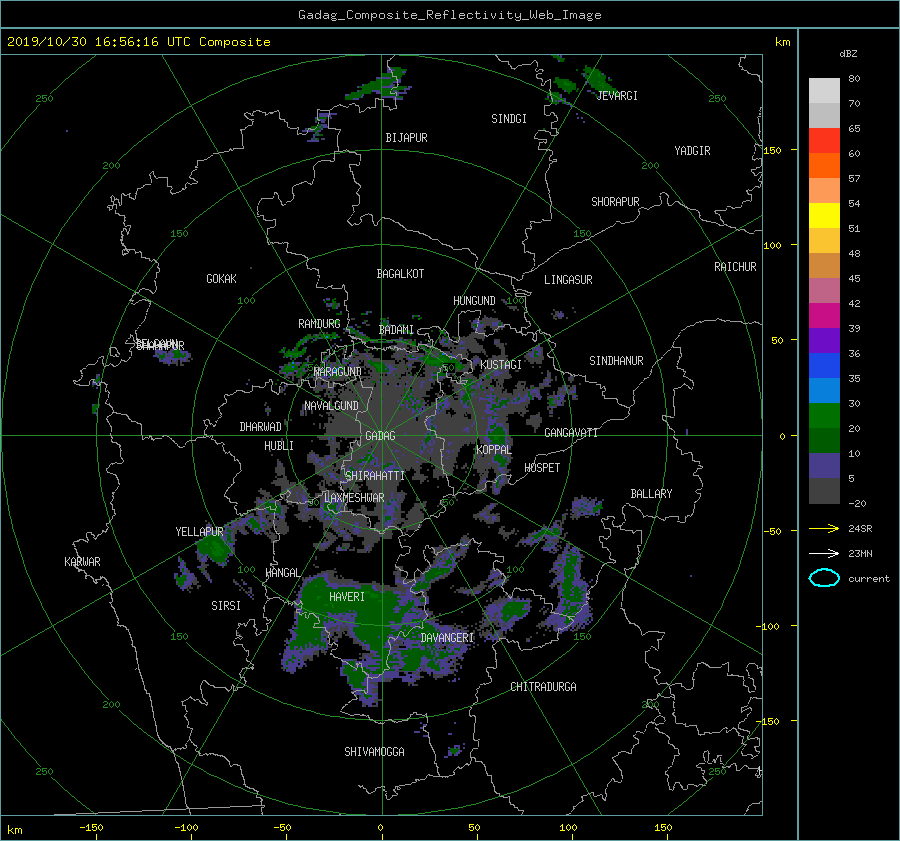This screenshot has width=900, height=841.
Task: Click the yellow 51 dBZ color swatch
Action: (x=824, y=215)
